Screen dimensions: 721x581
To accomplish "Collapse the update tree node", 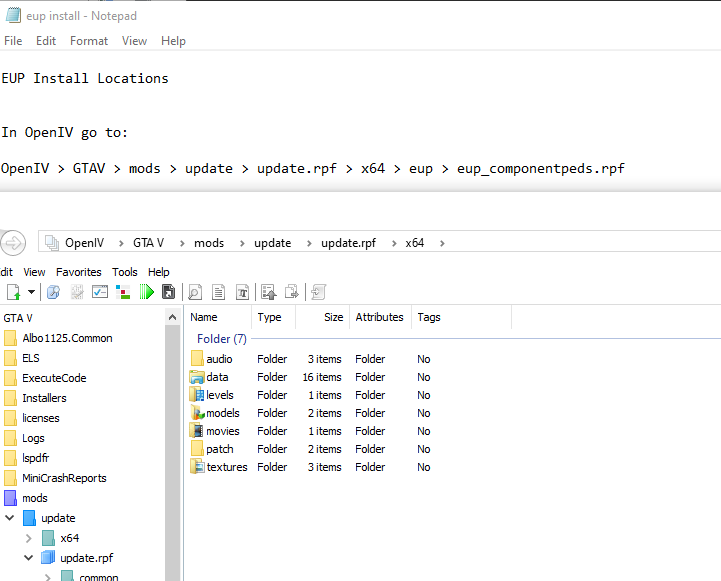I will pos(10,518).
